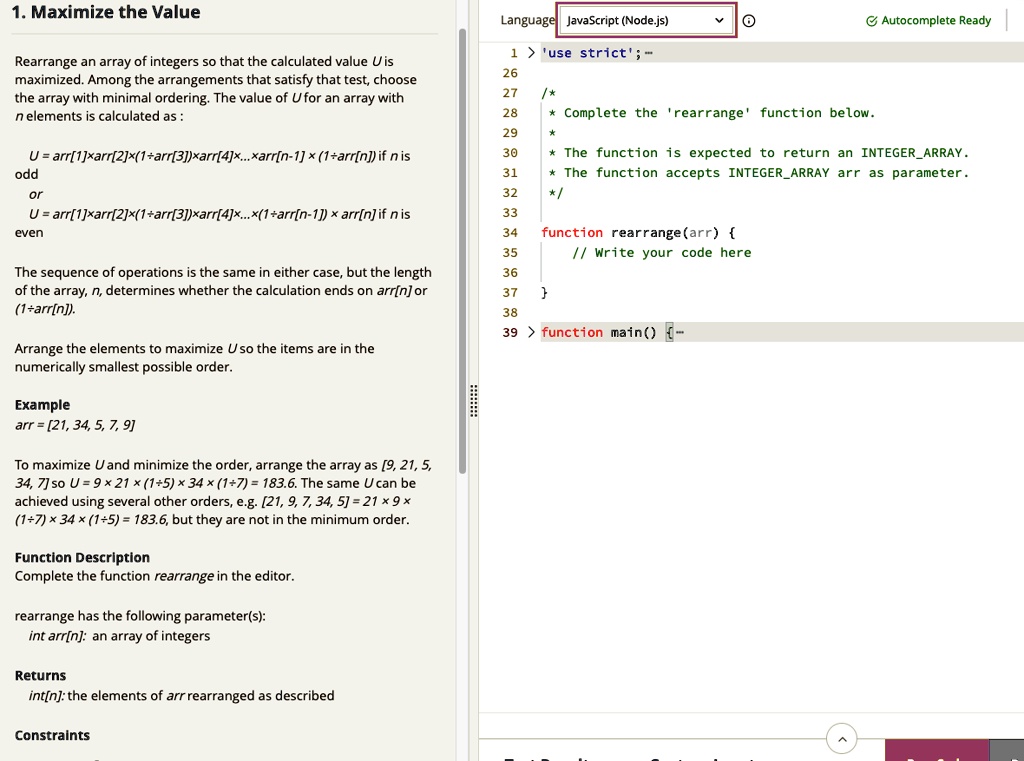1024x761 pixels.
Task: Click line number 34 in the editor gutter
Action: point(510,232)
